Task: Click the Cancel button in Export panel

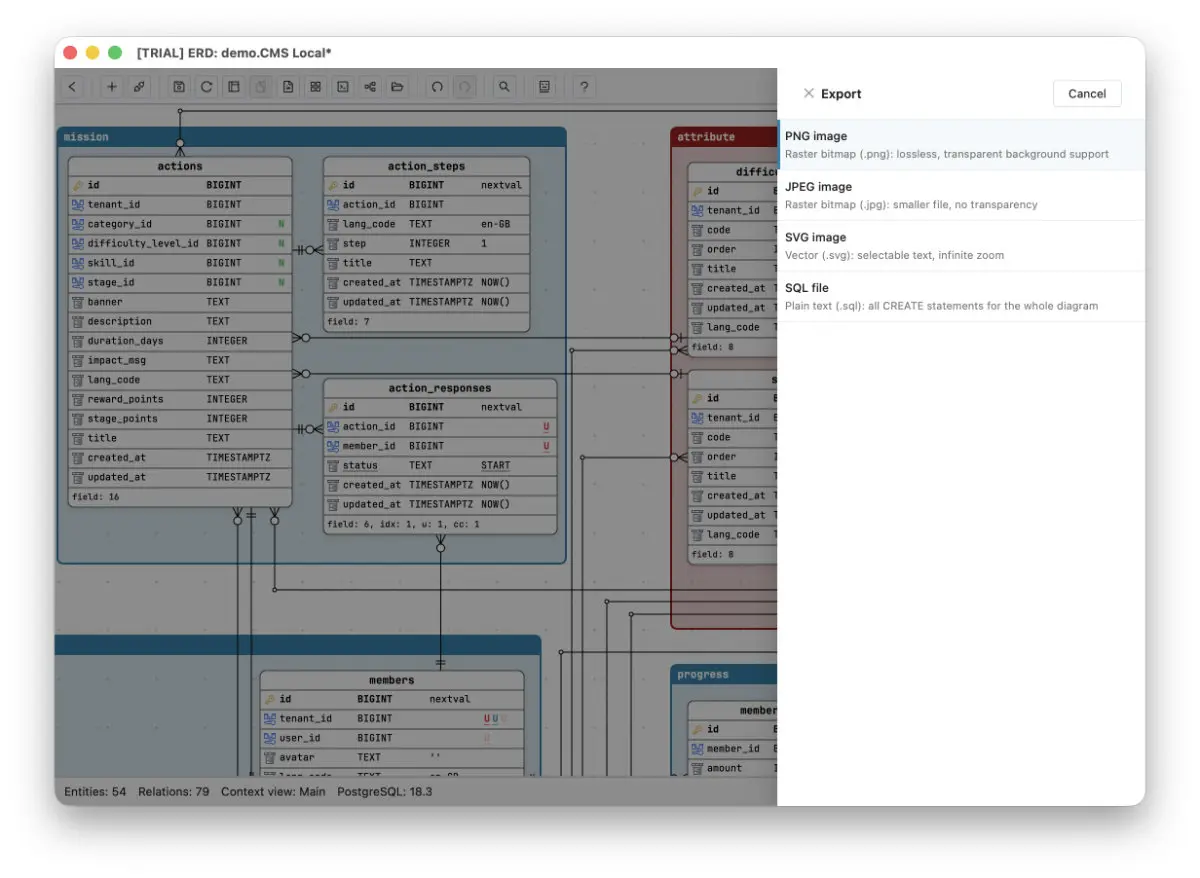Action: (1087, 93)
